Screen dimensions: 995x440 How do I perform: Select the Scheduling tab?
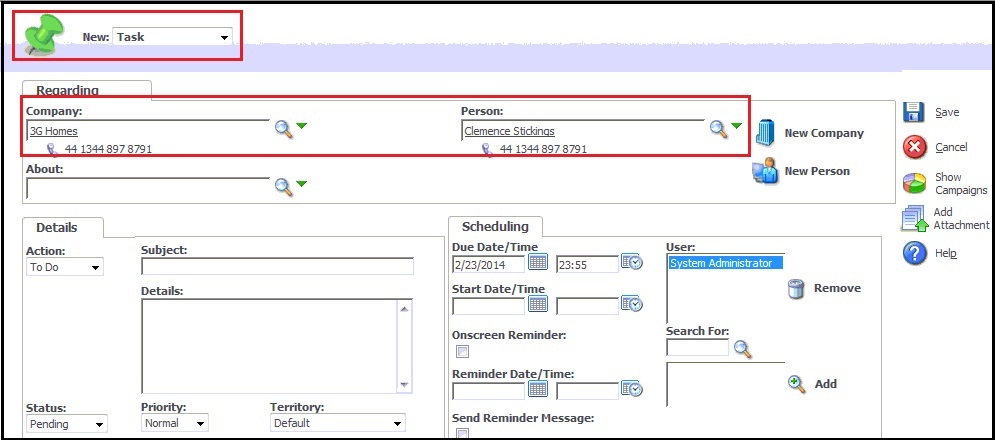495,227
